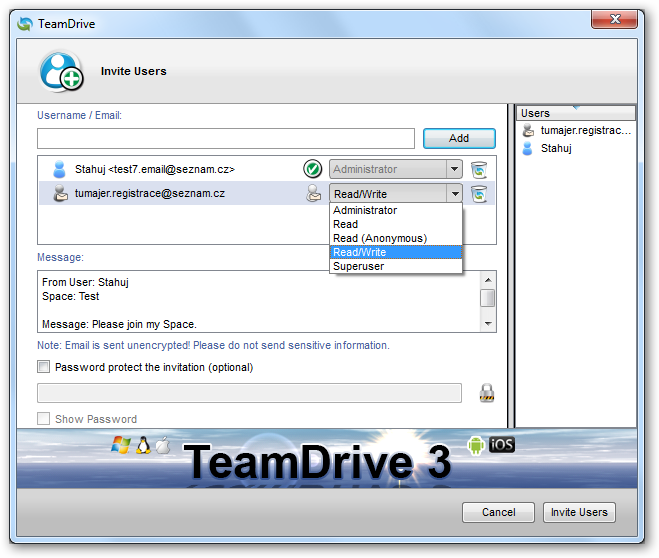
Task: Remove tumajer.registrace using the trash icon
Action: tap(479, 194)
